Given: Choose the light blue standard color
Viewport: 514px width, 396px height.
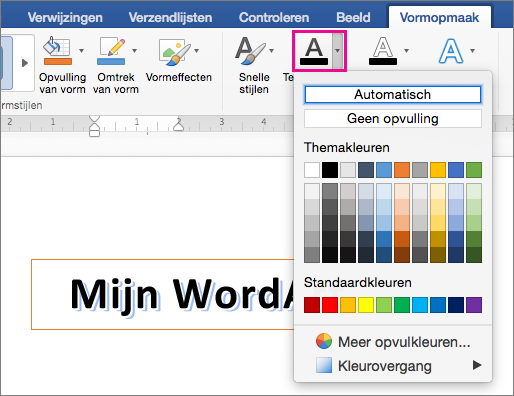Looking at the screenshot, I should pyautogui.click(x=420, y=305).
